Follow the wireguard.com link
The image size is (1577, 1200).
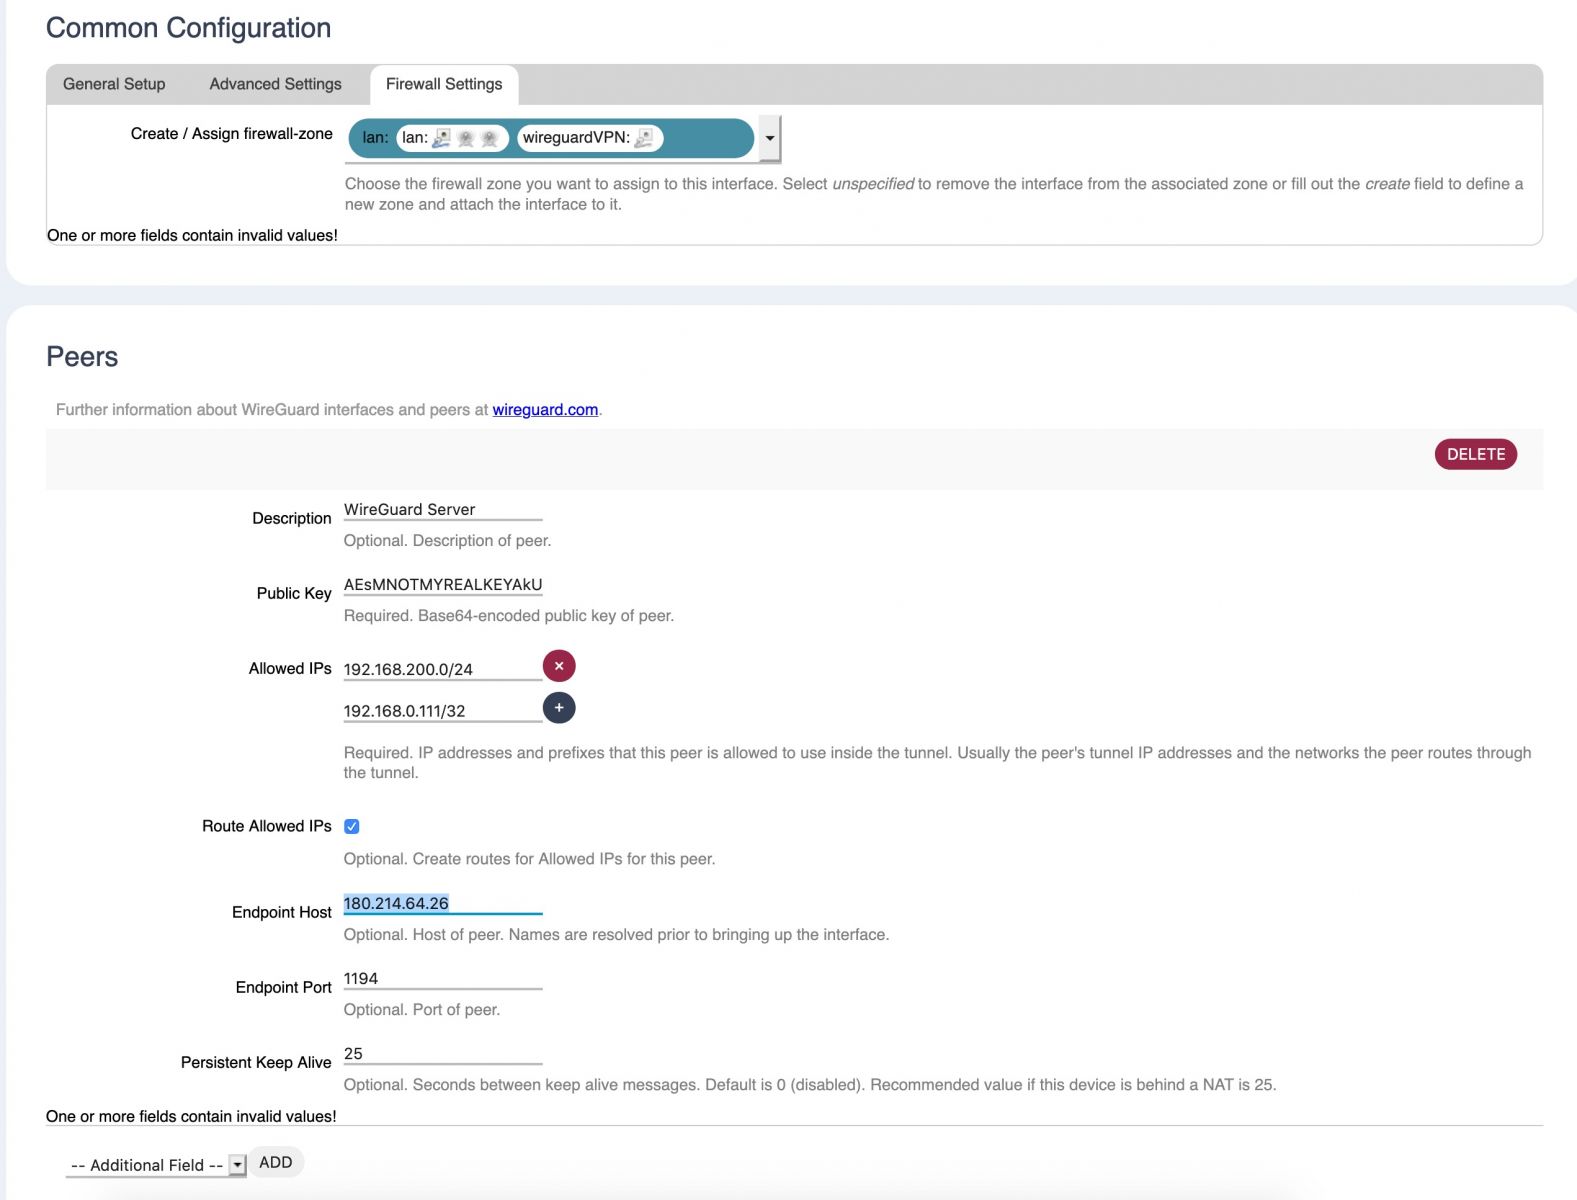[545, 409]
